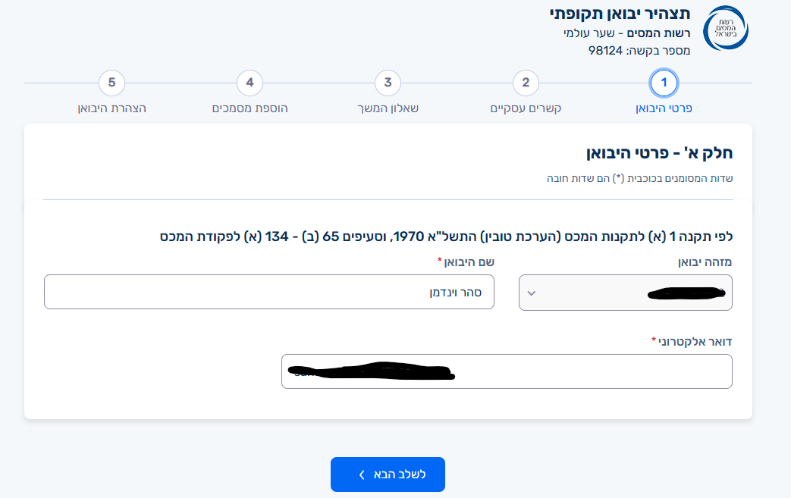The image size is (791, 498).
Task: Expand the מזהה יבואן dropdown arrow
Action: pyautogui.click(x=531, y=293)
